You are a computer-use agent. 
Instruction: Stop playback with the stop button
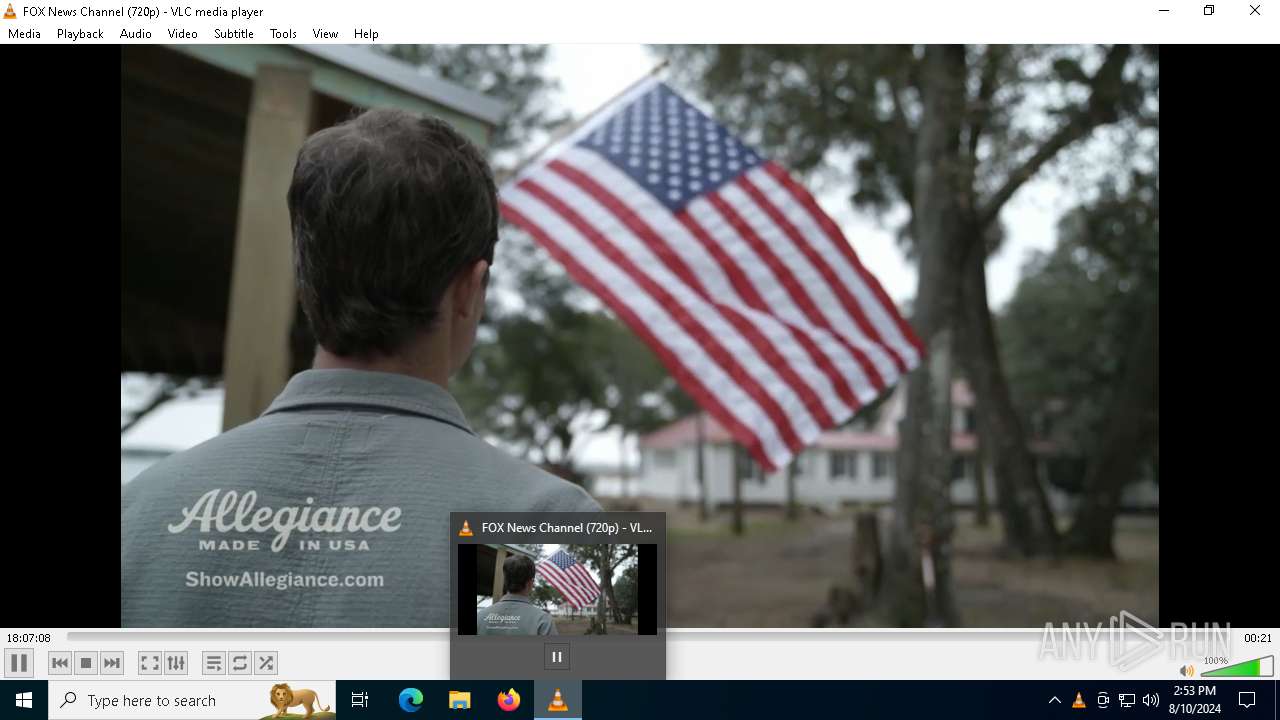click(86, 663)
